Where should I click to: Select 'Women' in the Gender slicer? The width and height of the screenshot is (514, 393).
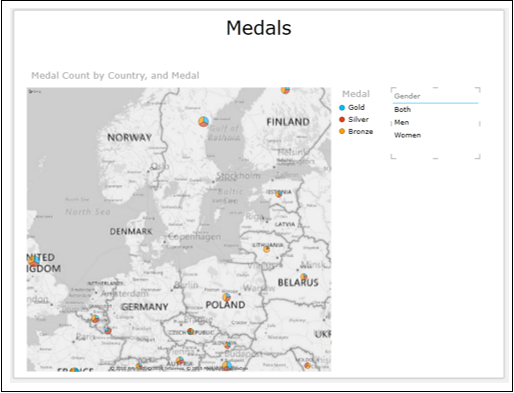click(x=407, y=135)
